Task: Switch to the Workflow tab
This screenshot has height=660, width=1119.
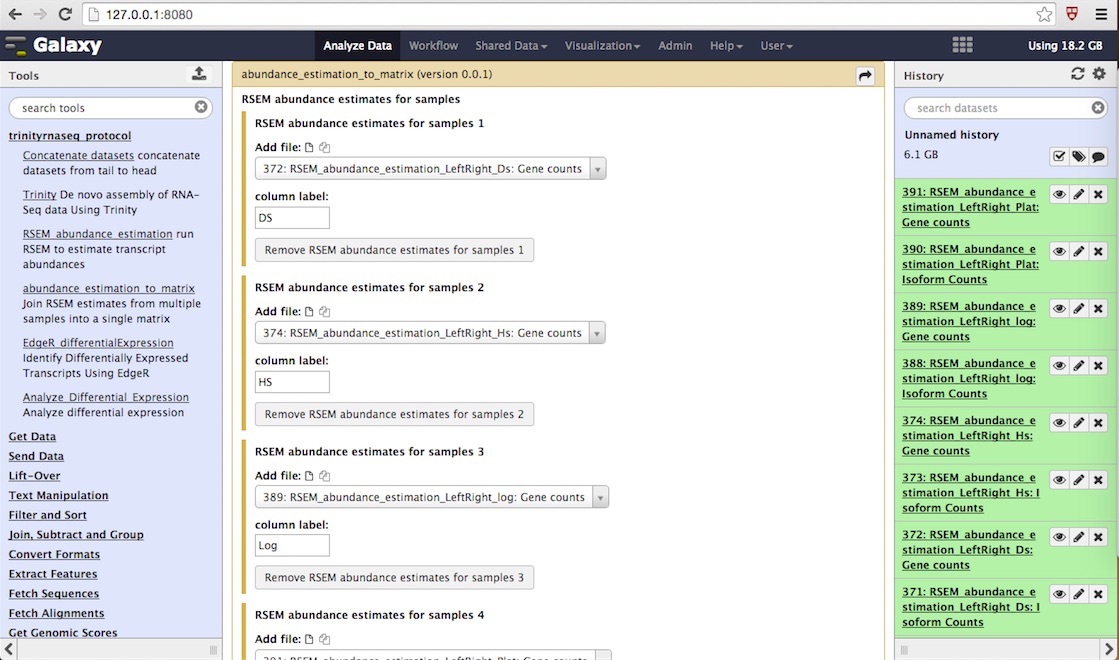Action: [433, 45]
